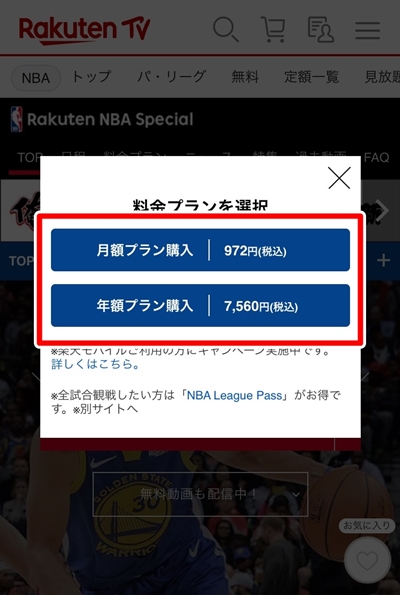Go to トップ navigation item
This screenshot has width=400, height=595.
pyautogui.click(x=92, y=77)
